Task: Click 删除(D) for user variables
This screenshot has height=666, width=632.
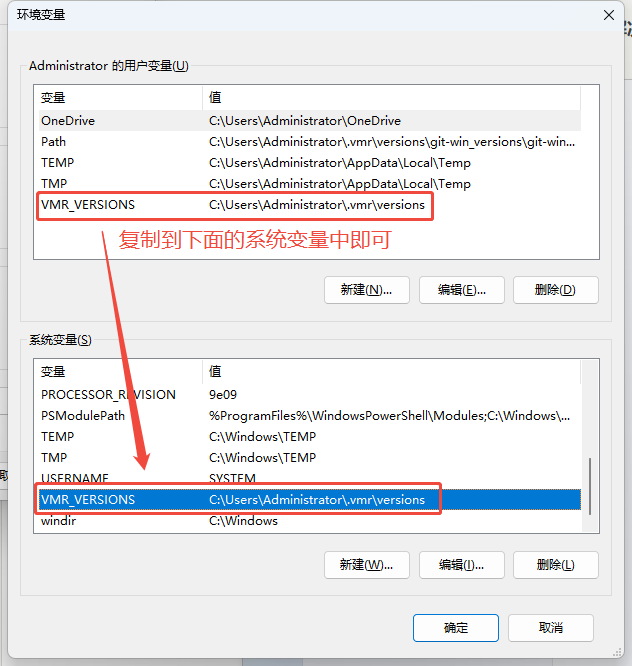Action: [x=556, y=290]
